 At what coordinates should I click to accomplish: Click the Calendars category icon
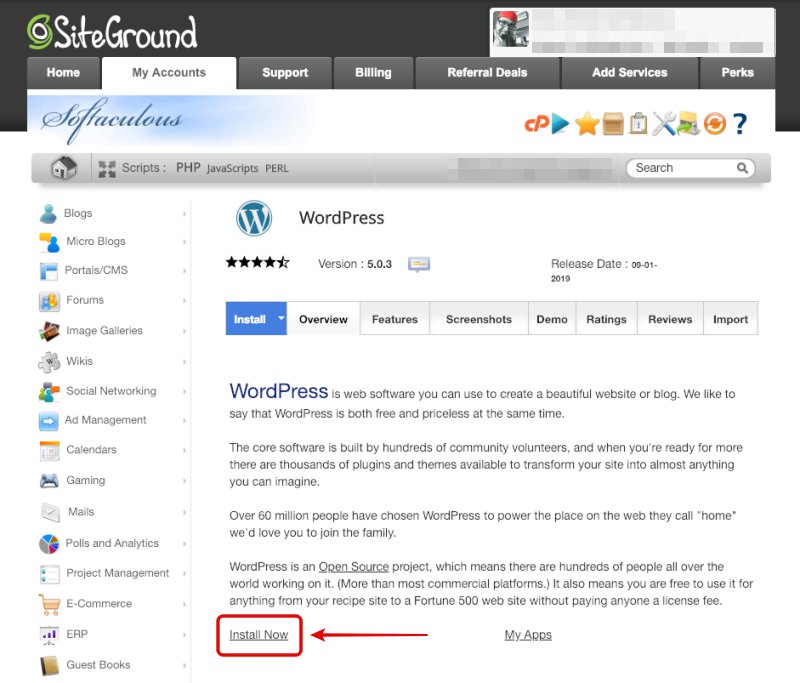pyautogui.click(x=49, y=451)
